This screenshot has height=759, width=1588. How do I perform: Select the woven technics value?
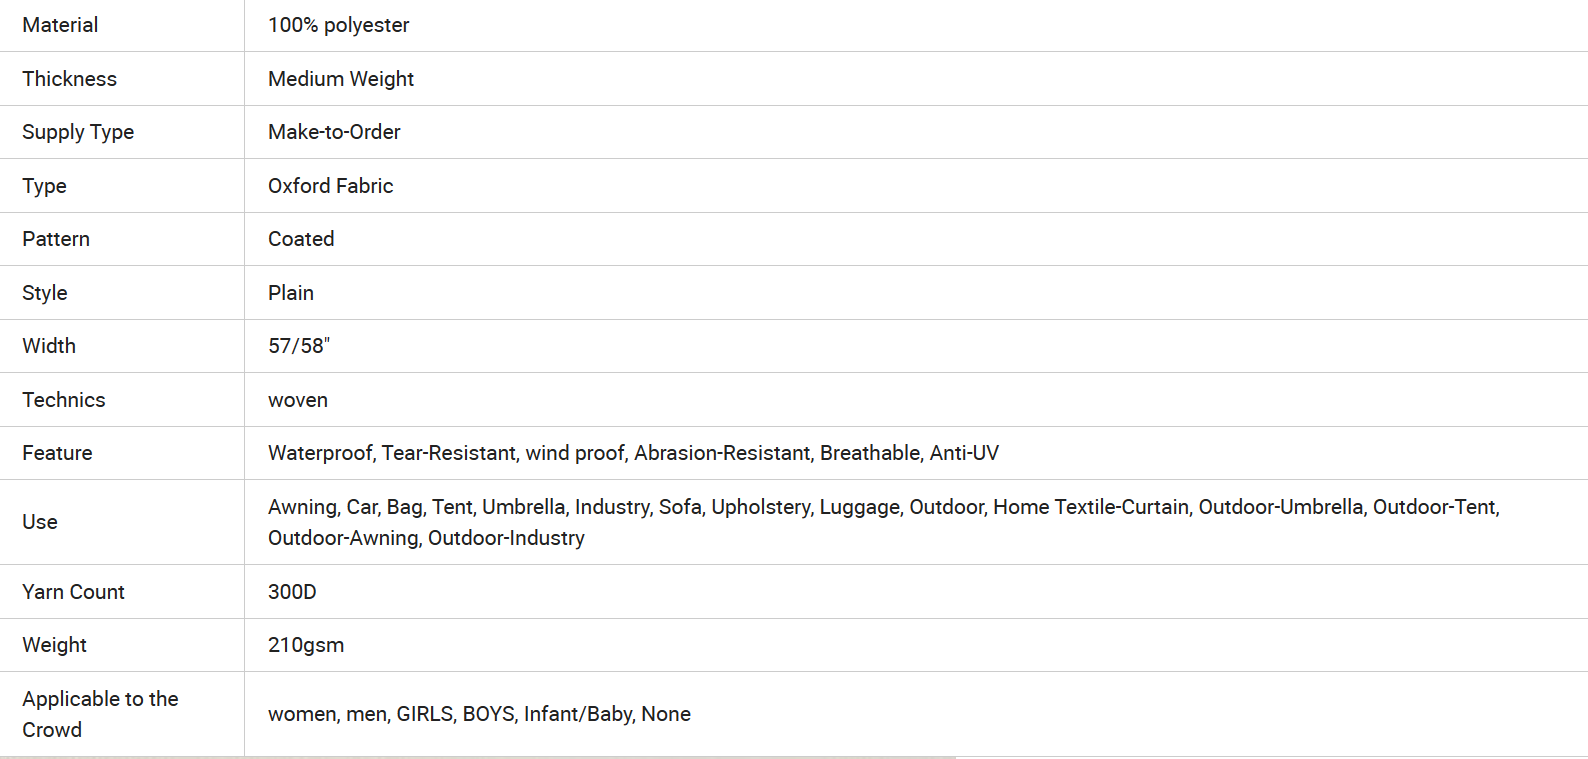coord(298,400)
